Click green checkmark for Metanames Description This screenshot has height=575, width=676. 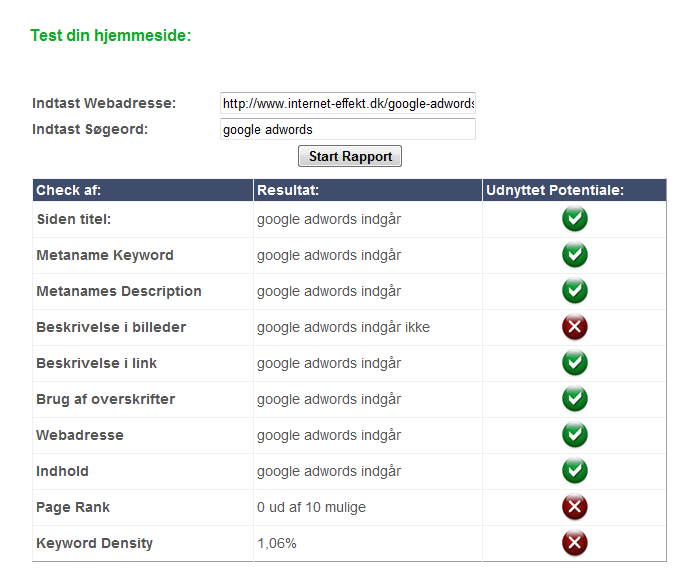(x=575, y=291)
